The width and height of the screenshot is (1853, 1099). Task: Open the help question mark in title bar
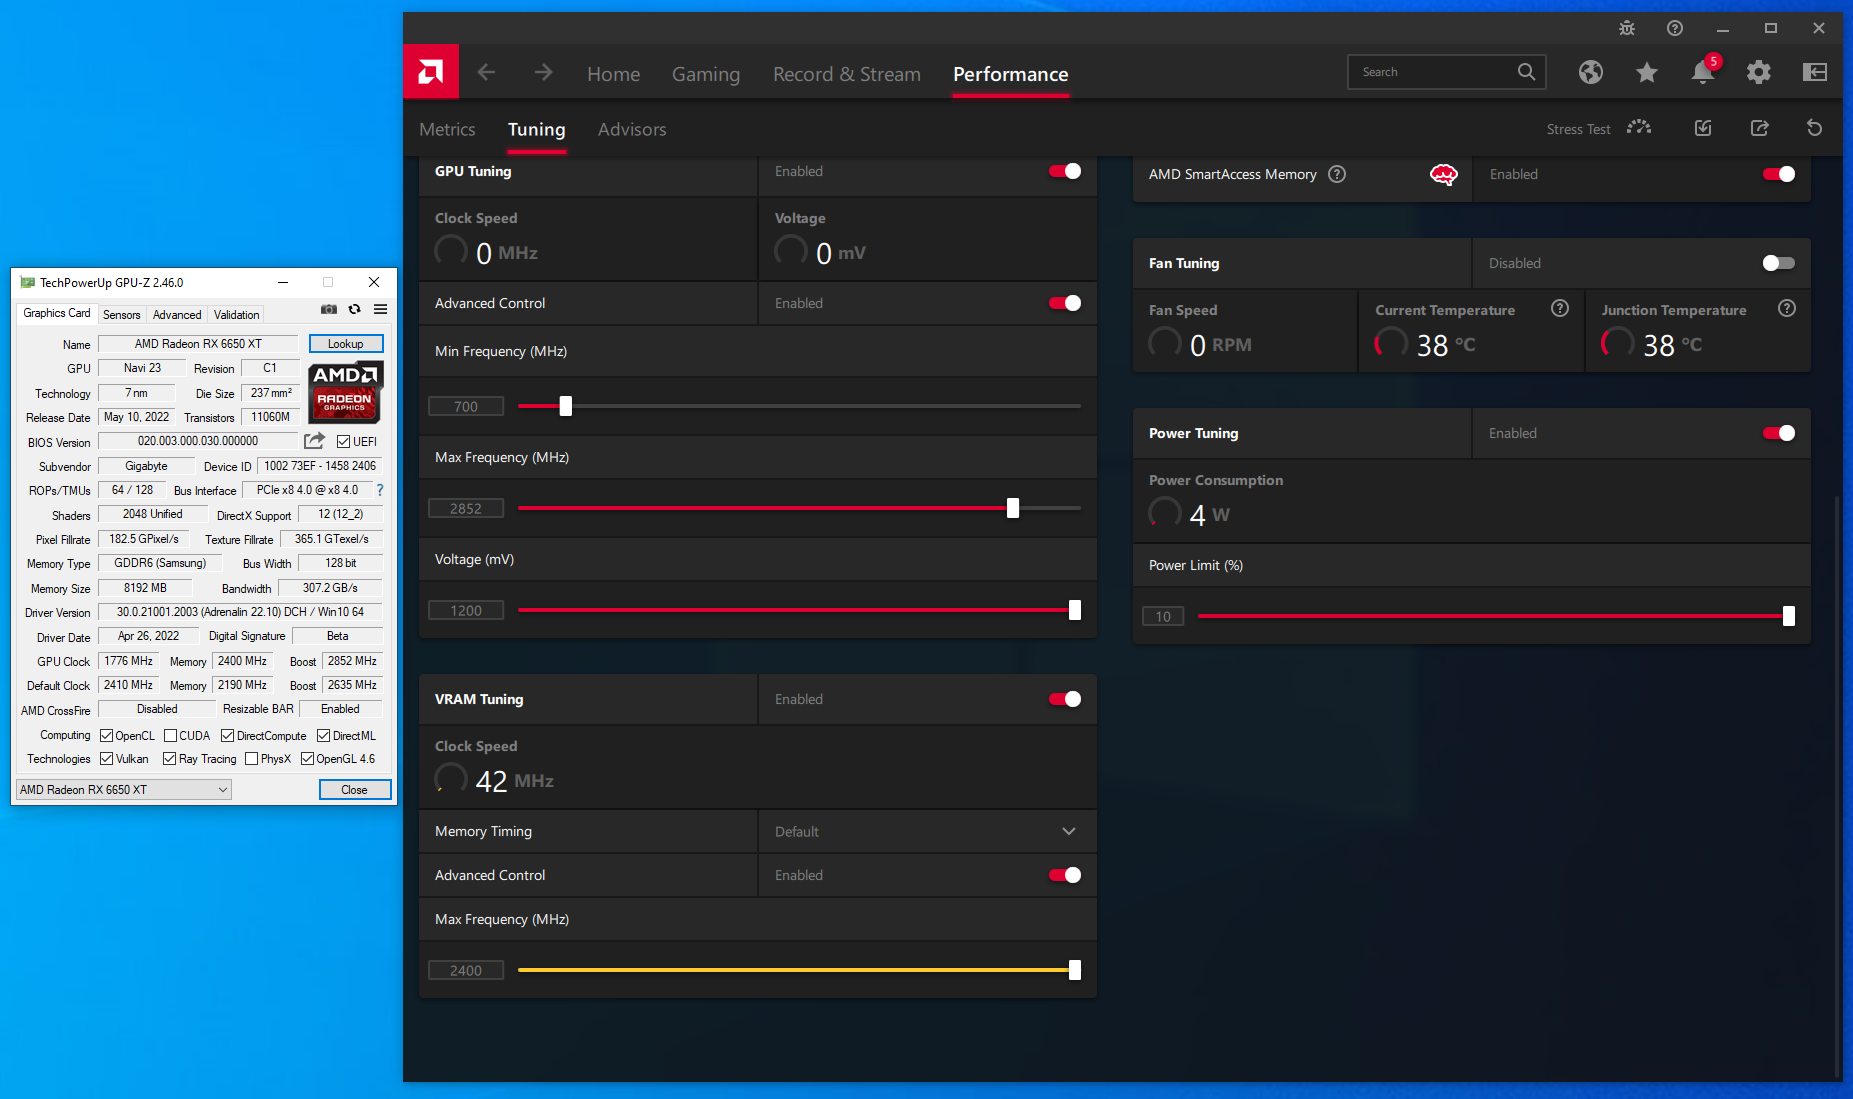[1675, 28]
